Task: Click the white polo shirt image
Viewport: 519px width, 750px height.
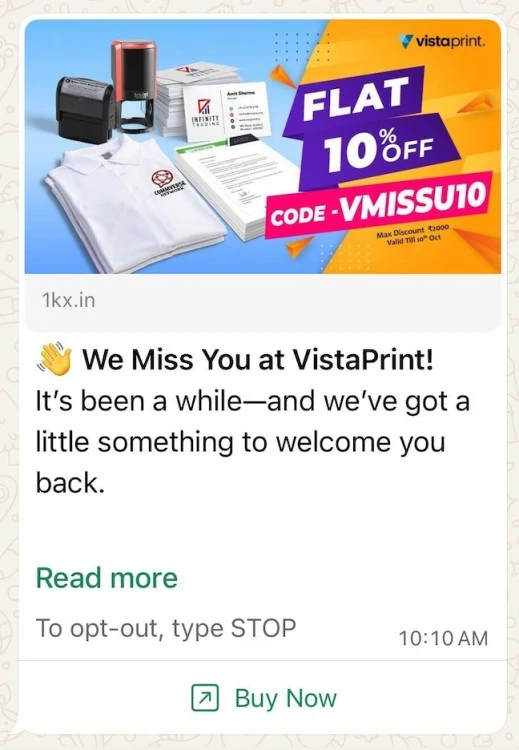Action: point(134,203)
